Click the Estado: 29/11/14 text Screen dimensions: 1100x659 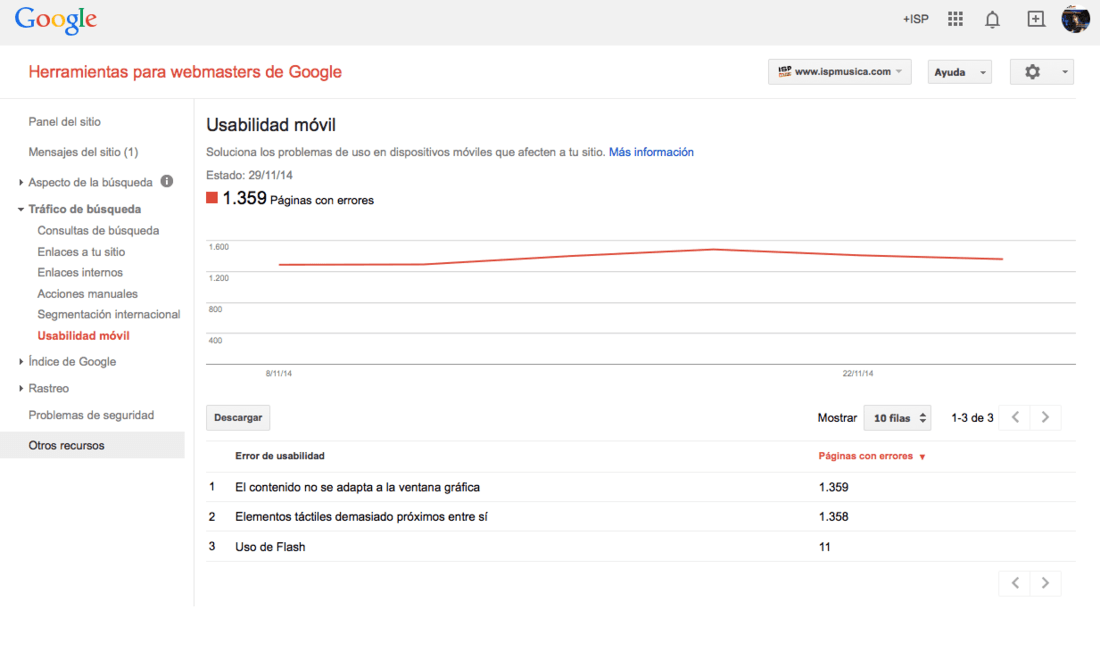249,175
